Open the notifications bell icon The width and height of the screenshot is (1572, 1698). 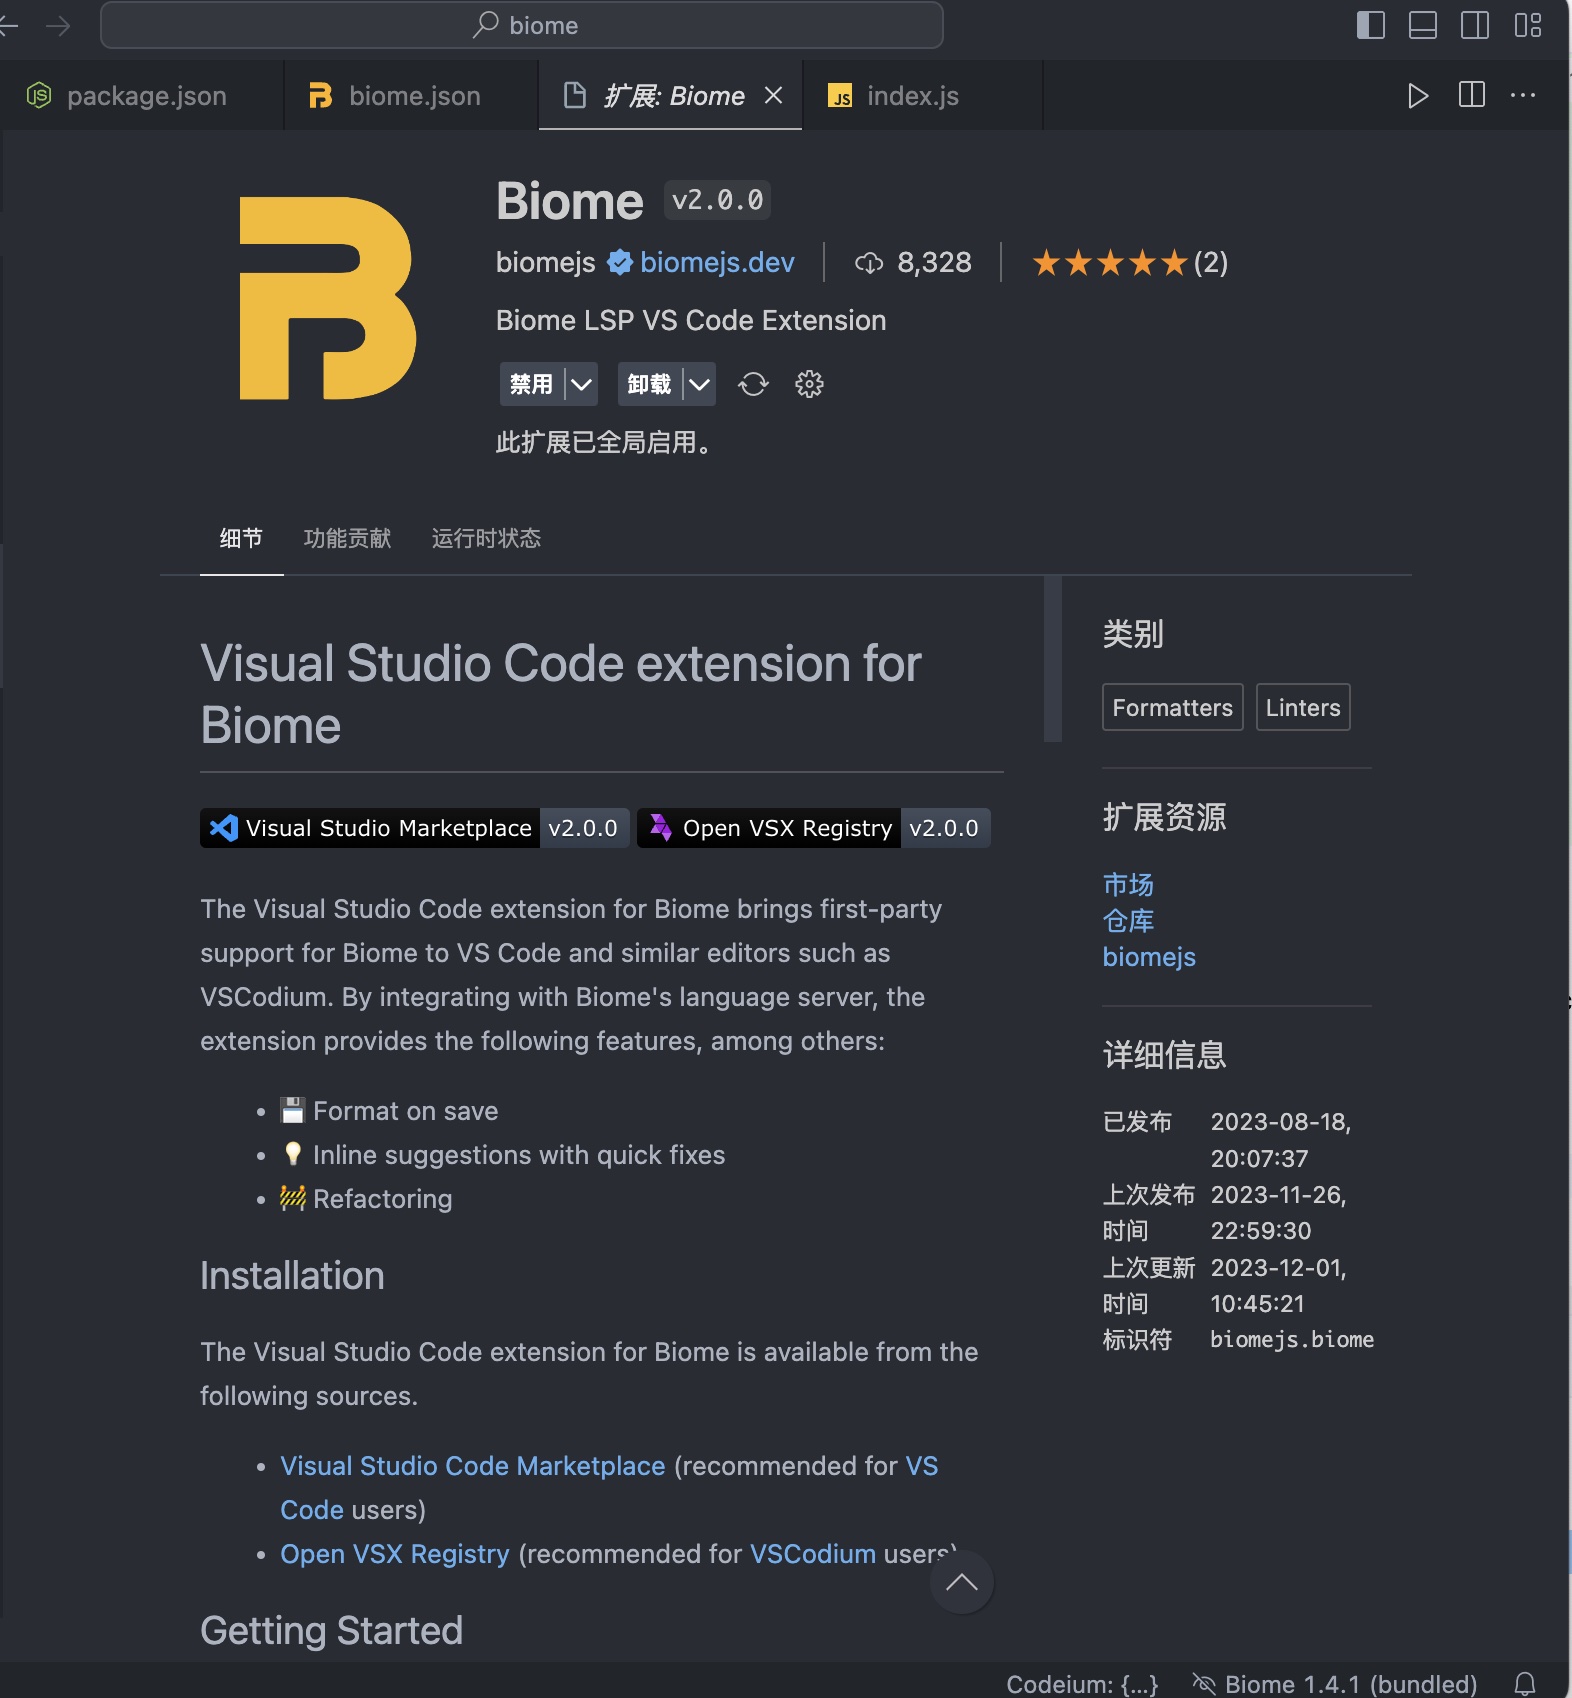1525,1684
